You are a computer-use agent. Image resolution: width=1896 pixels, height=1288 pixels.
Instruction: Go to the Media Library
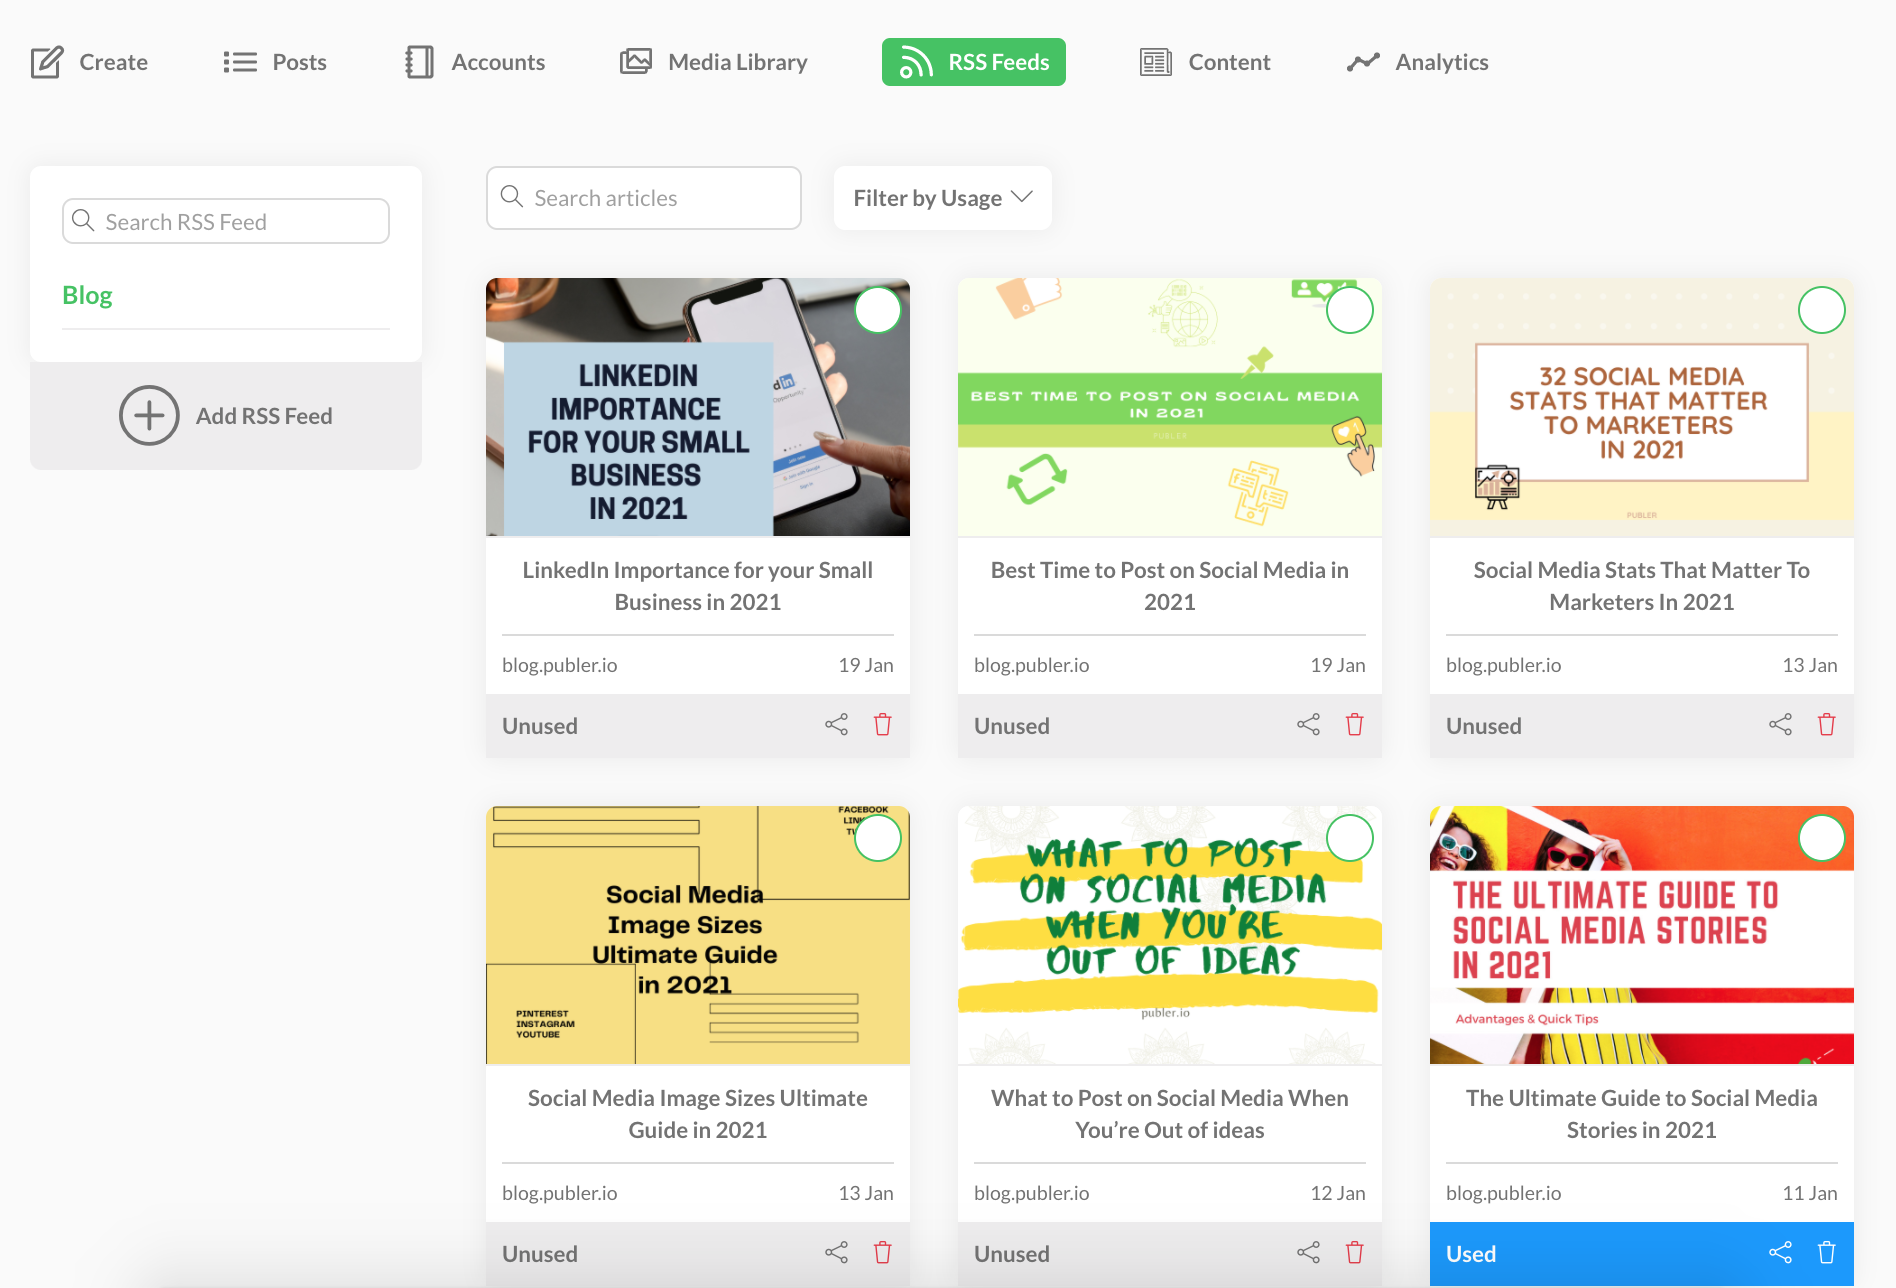713,61
